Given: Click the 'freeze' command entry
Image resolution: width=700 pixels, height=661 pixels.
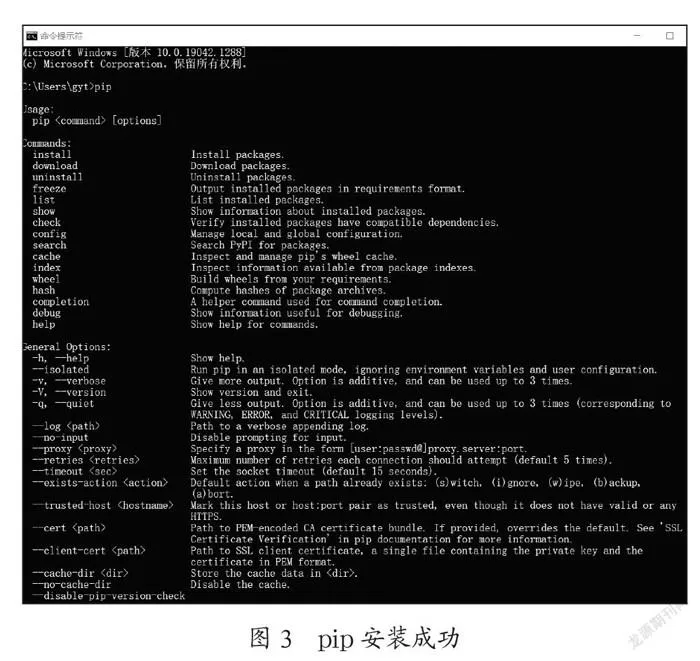Looking at the screenshot, I should click(x=49, y=189).
